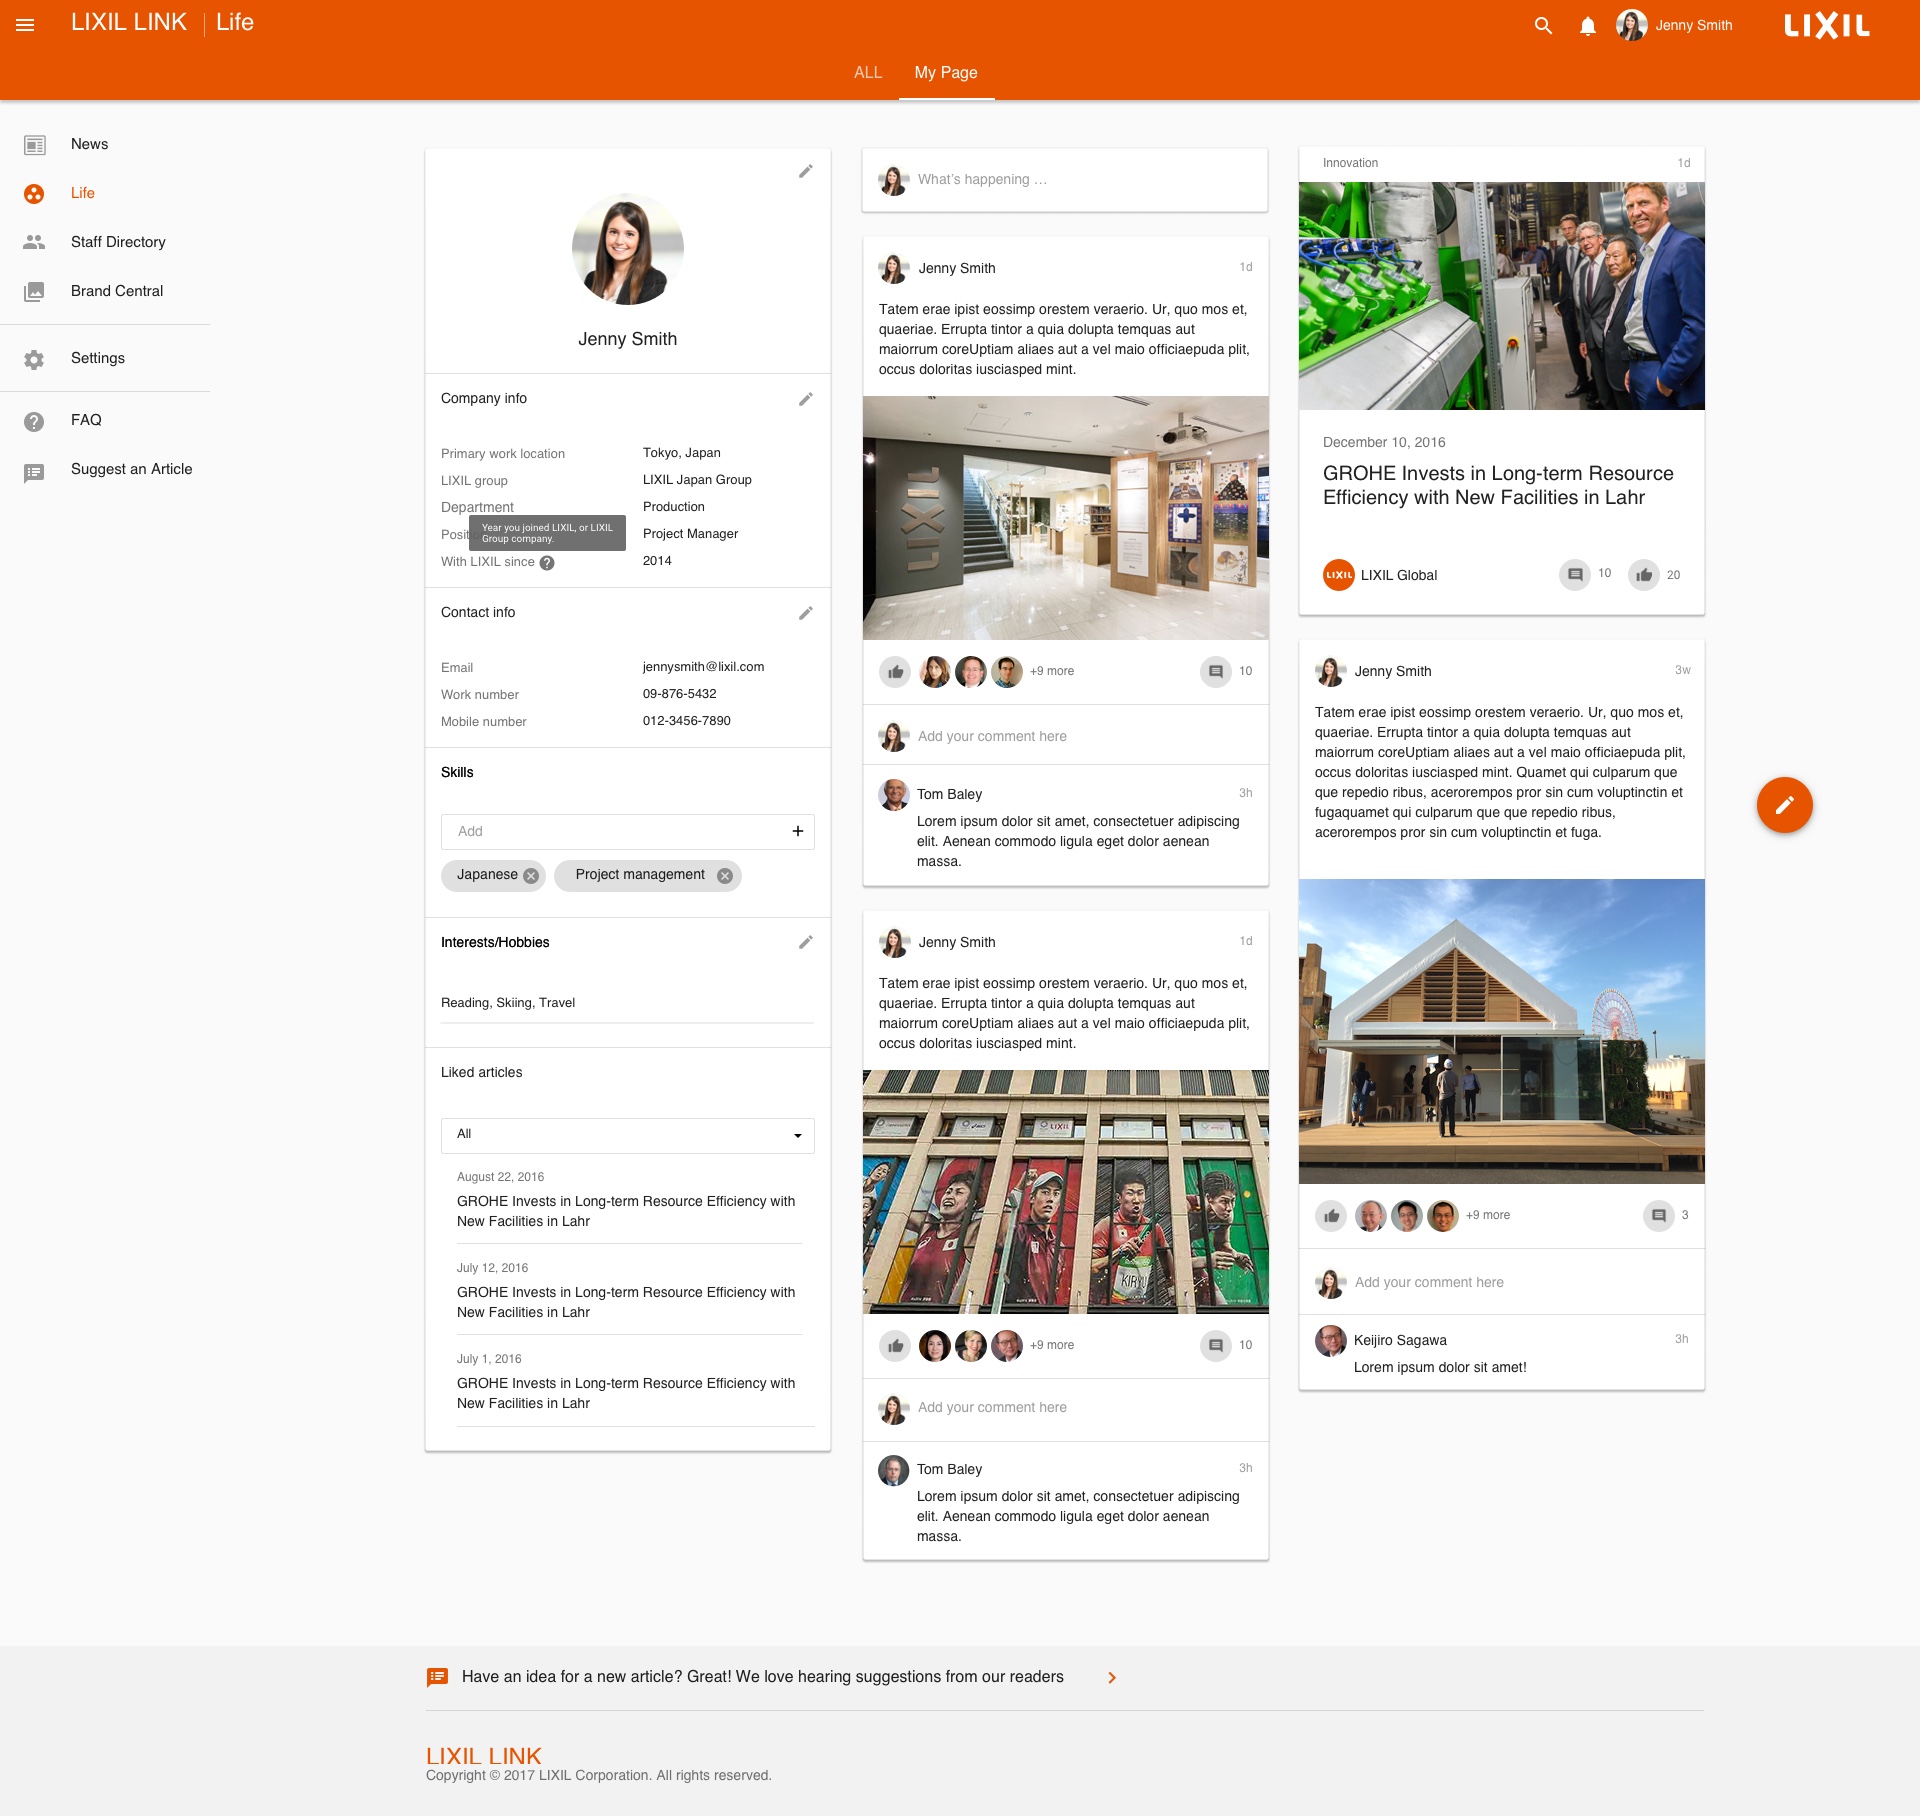Viewport: 1920px width, 1816px height.
Task: Click the article suggestion chevron arrow
Action: pyautogui.click(x=1111, y=1678)
